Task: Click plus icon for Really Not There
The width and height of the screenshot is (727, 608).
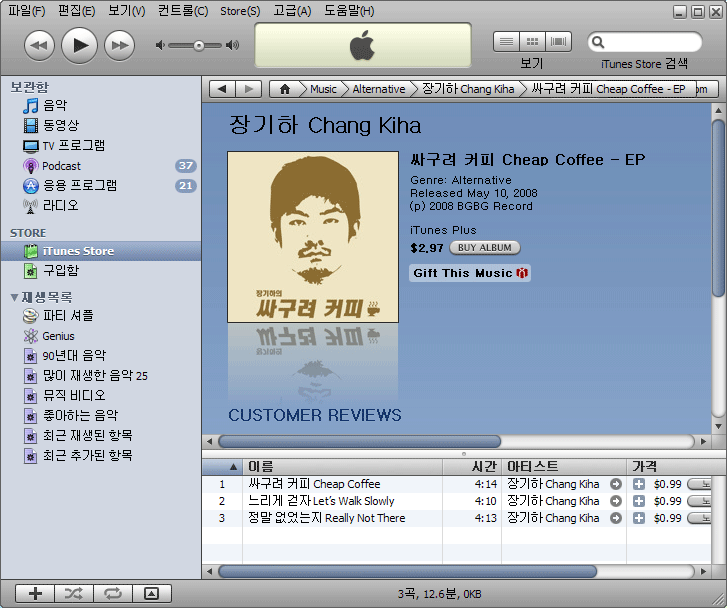Action: (x=639, y=518)
